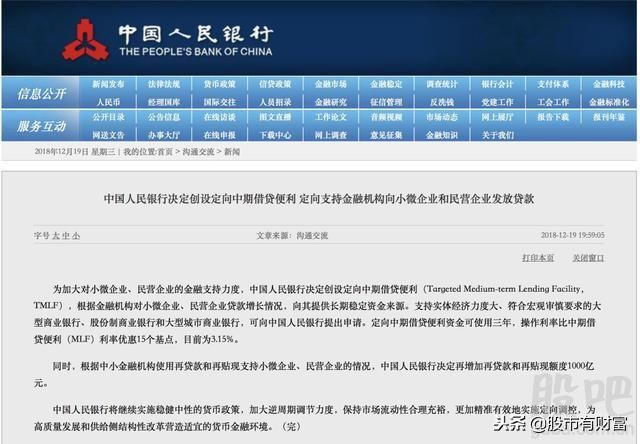
Task: Go to 新闻发布 page
Action: pos(108,84)
